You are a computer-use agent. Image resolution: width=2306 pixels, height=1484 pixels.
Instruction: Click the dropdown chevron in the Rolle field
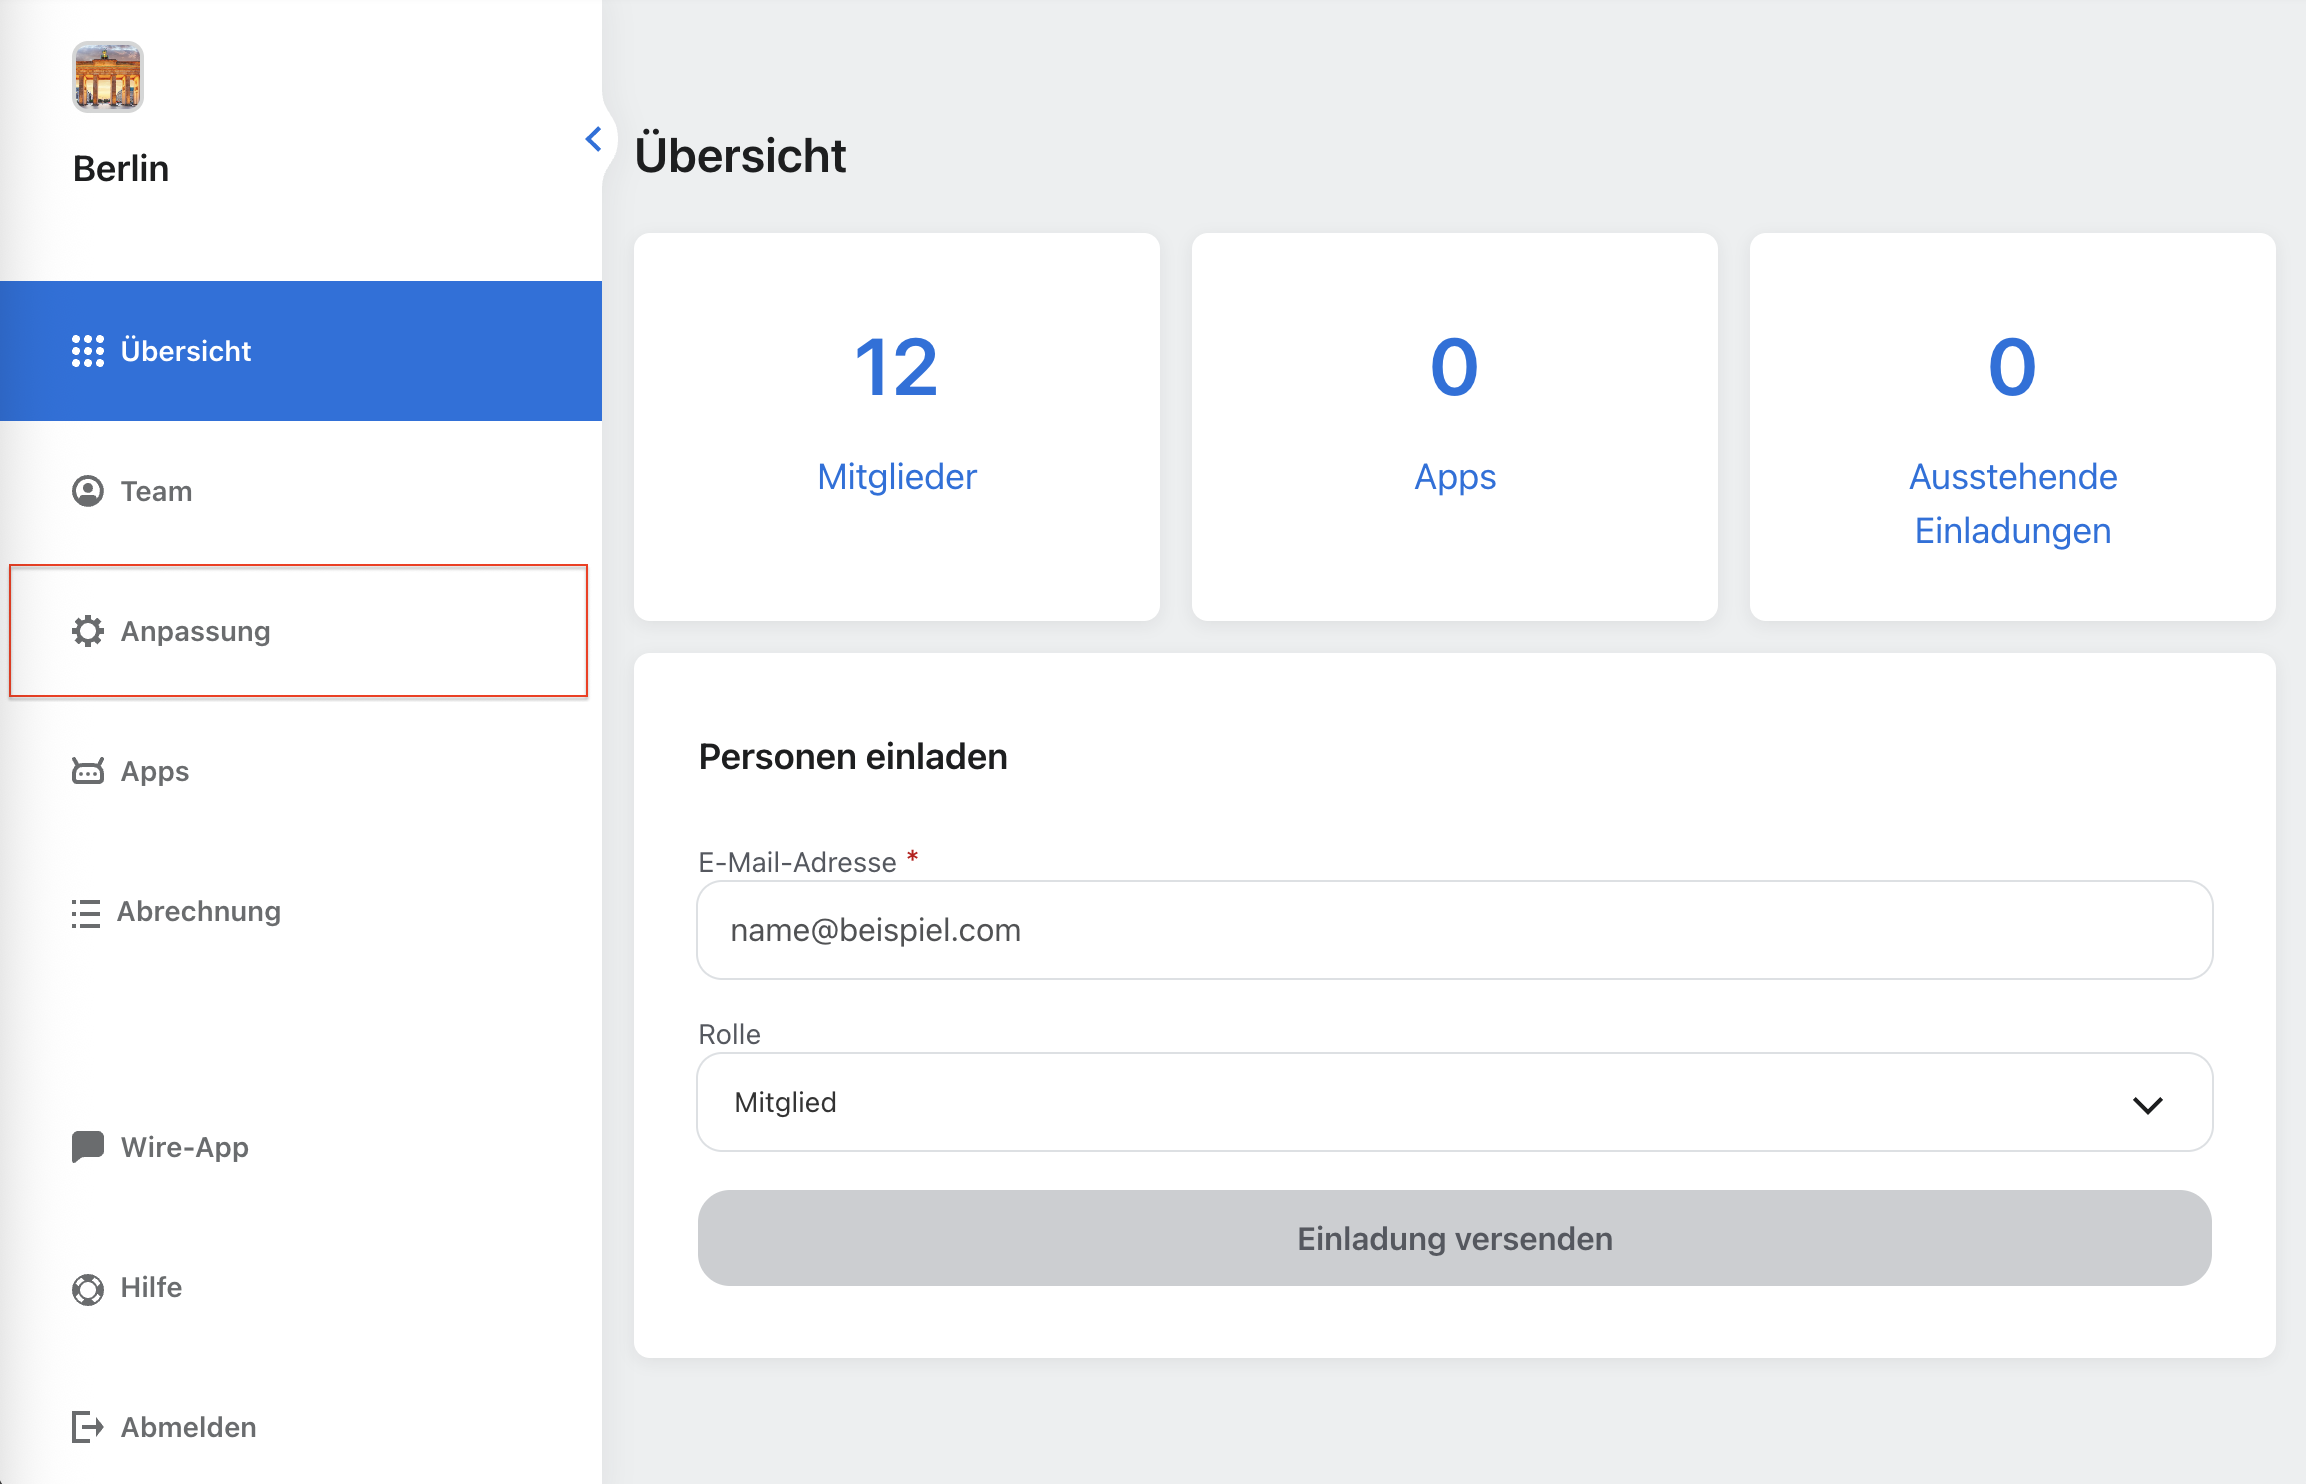(2148, 1104)
